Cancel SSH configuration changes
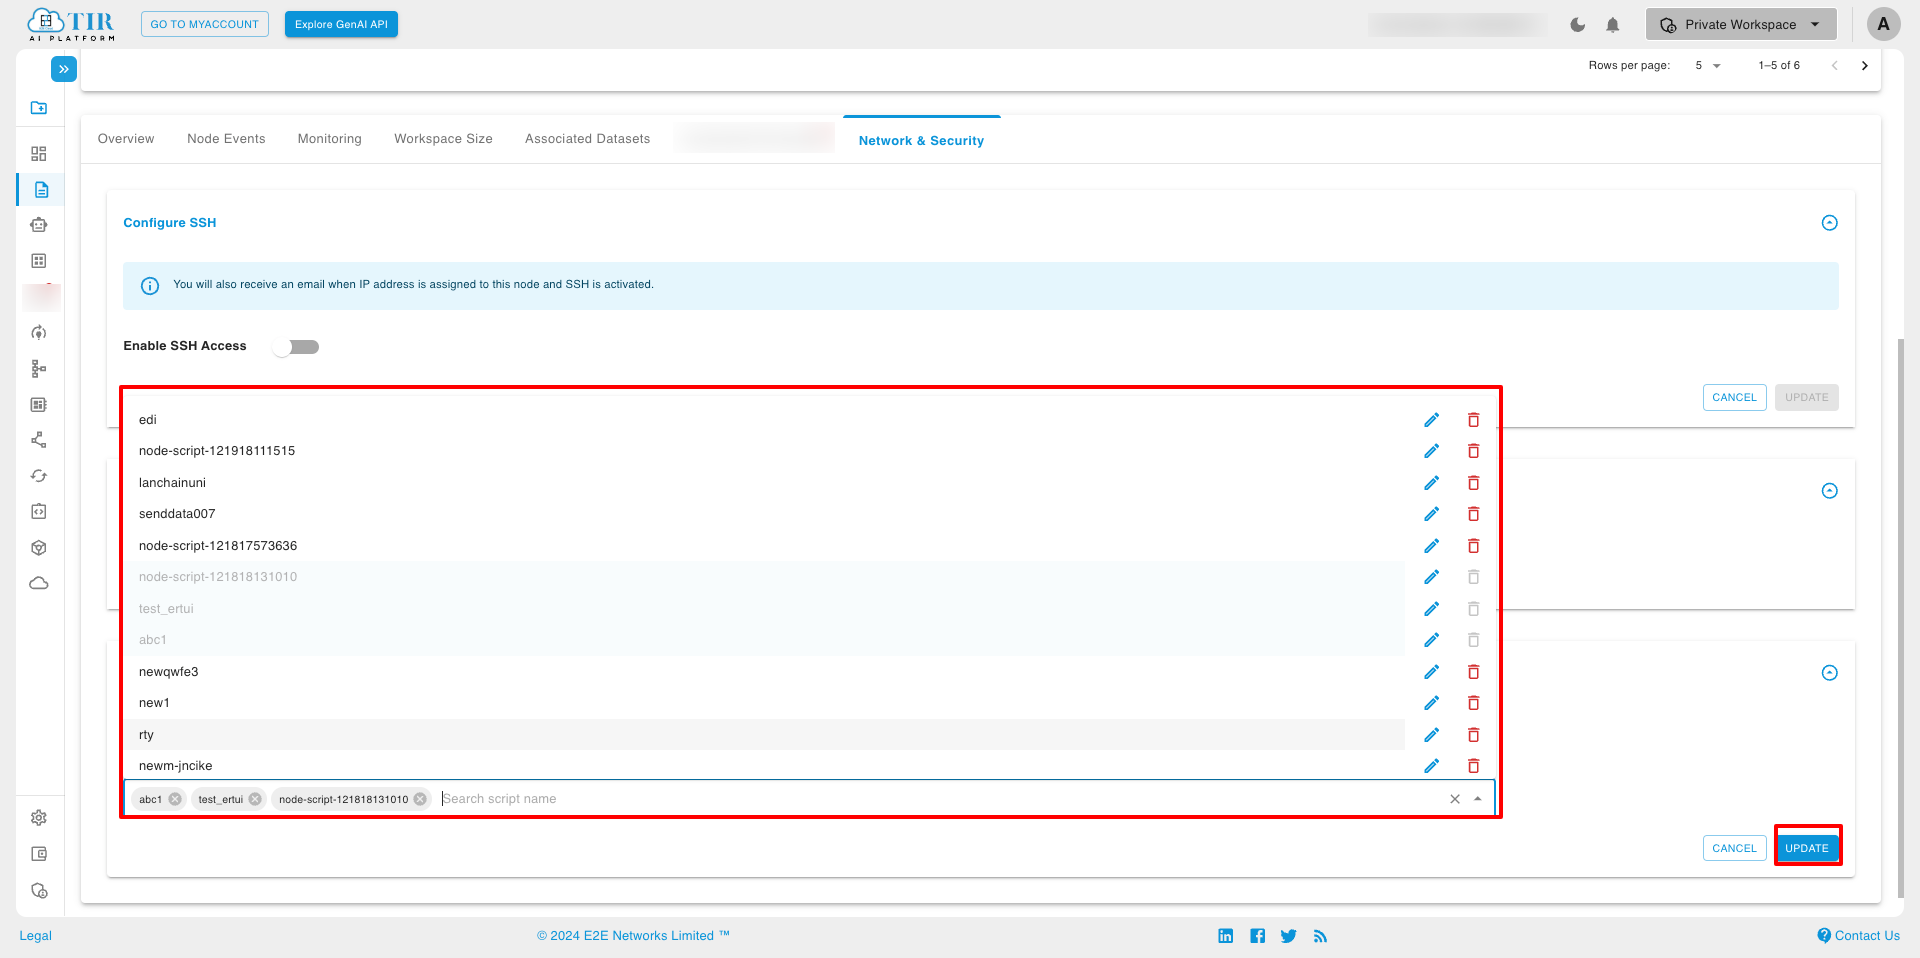 [x=1734, y=397]
